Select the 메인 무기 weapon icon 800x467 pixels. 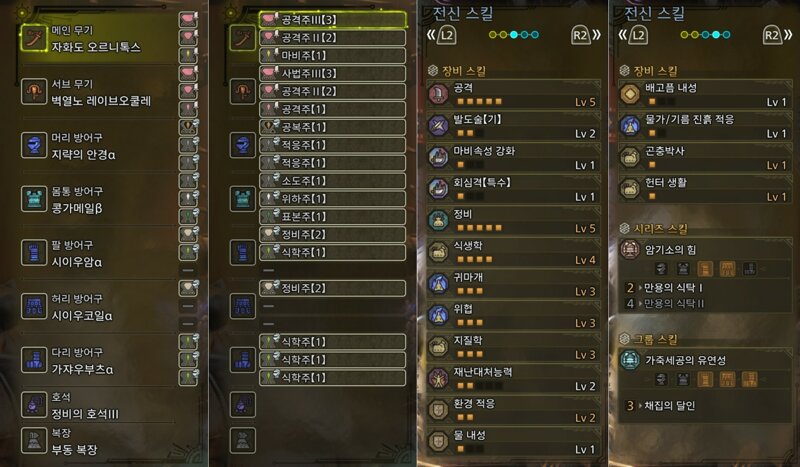[x=34, y=38]
